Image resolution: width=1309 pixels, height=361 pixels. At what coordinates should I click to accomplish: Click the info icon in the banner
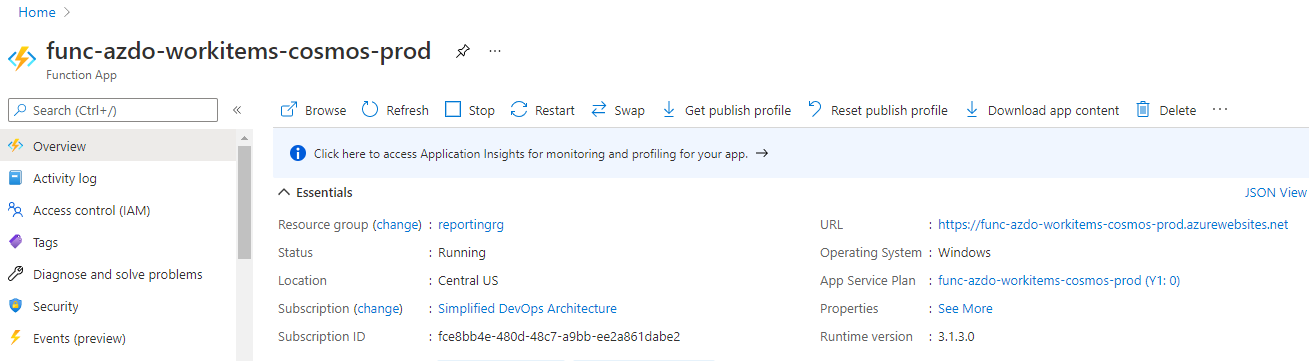298,153
